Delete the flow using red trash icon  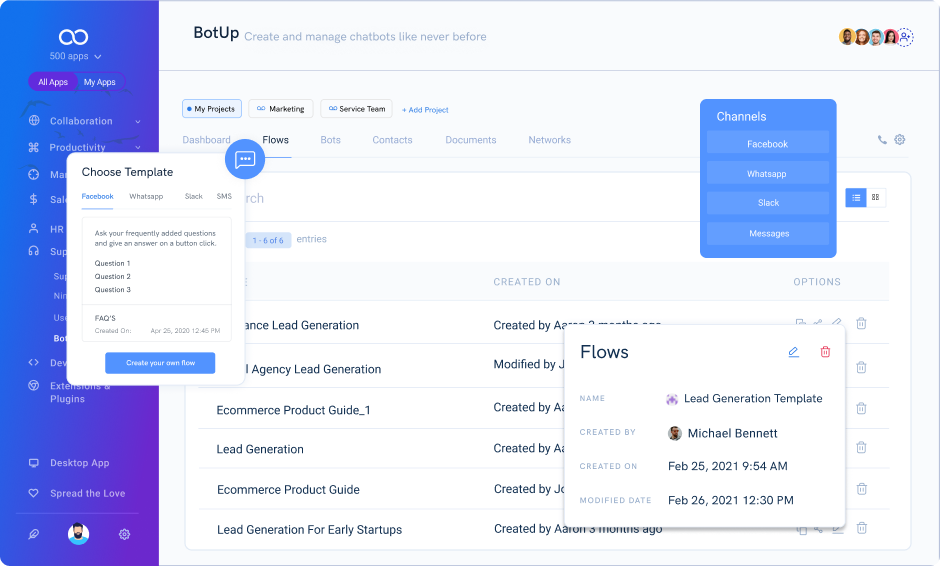click(x=825, y=352)
